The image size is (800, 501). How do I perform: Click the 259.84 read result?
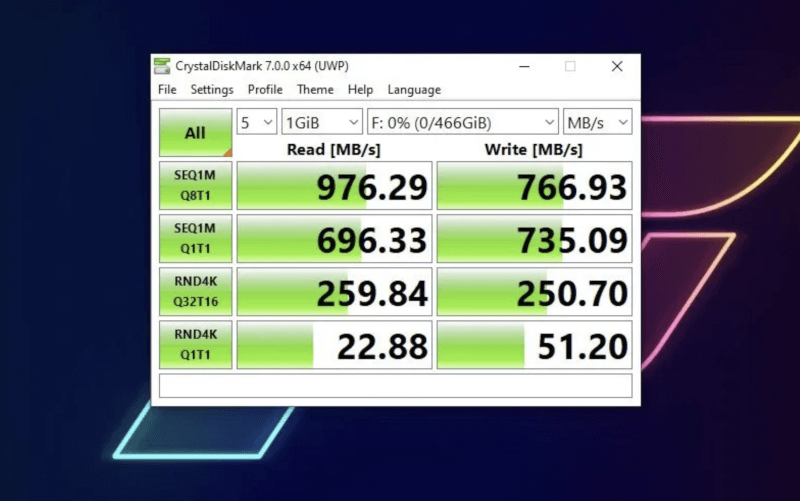tap(334, 292)
